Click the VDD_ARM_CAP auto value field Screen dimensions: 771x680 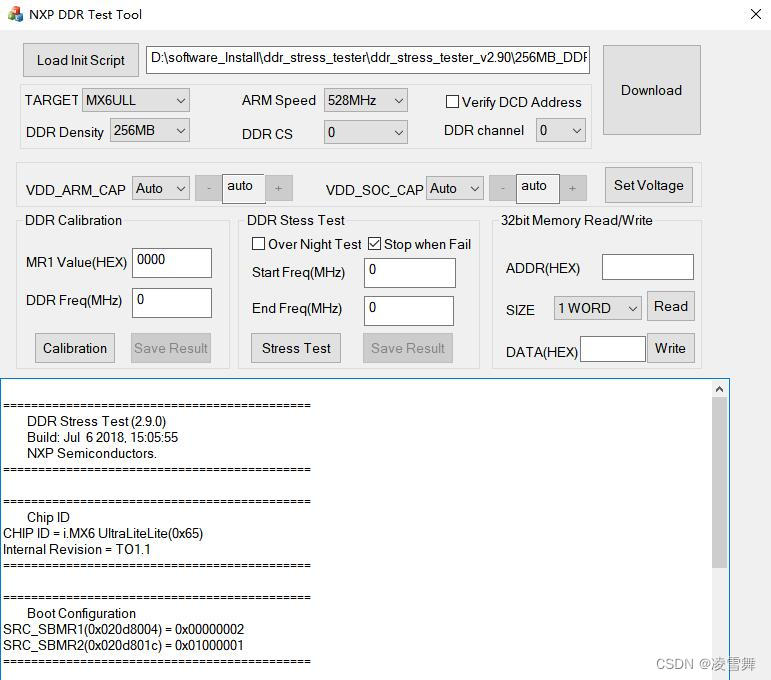coord(244,188)
